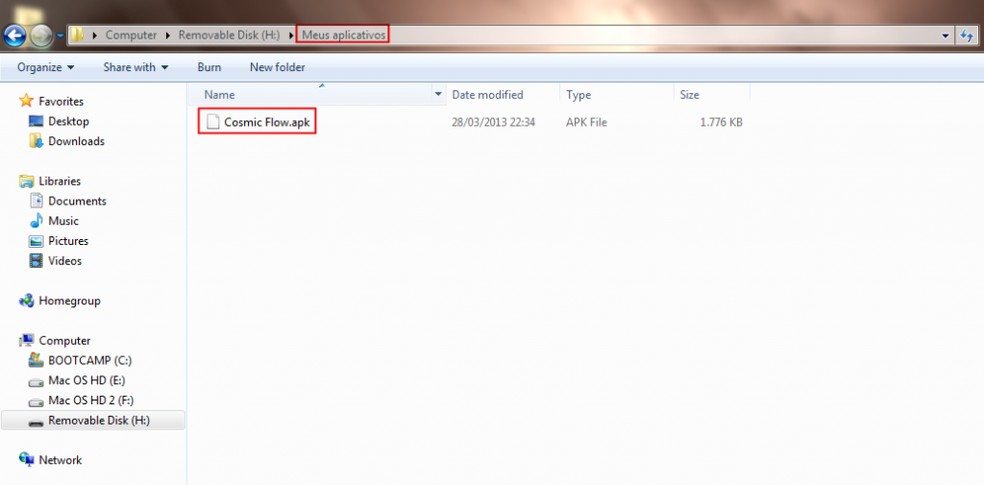Click the Forward navigation arrow button
The image size is (984, 485).
(41, 36)
